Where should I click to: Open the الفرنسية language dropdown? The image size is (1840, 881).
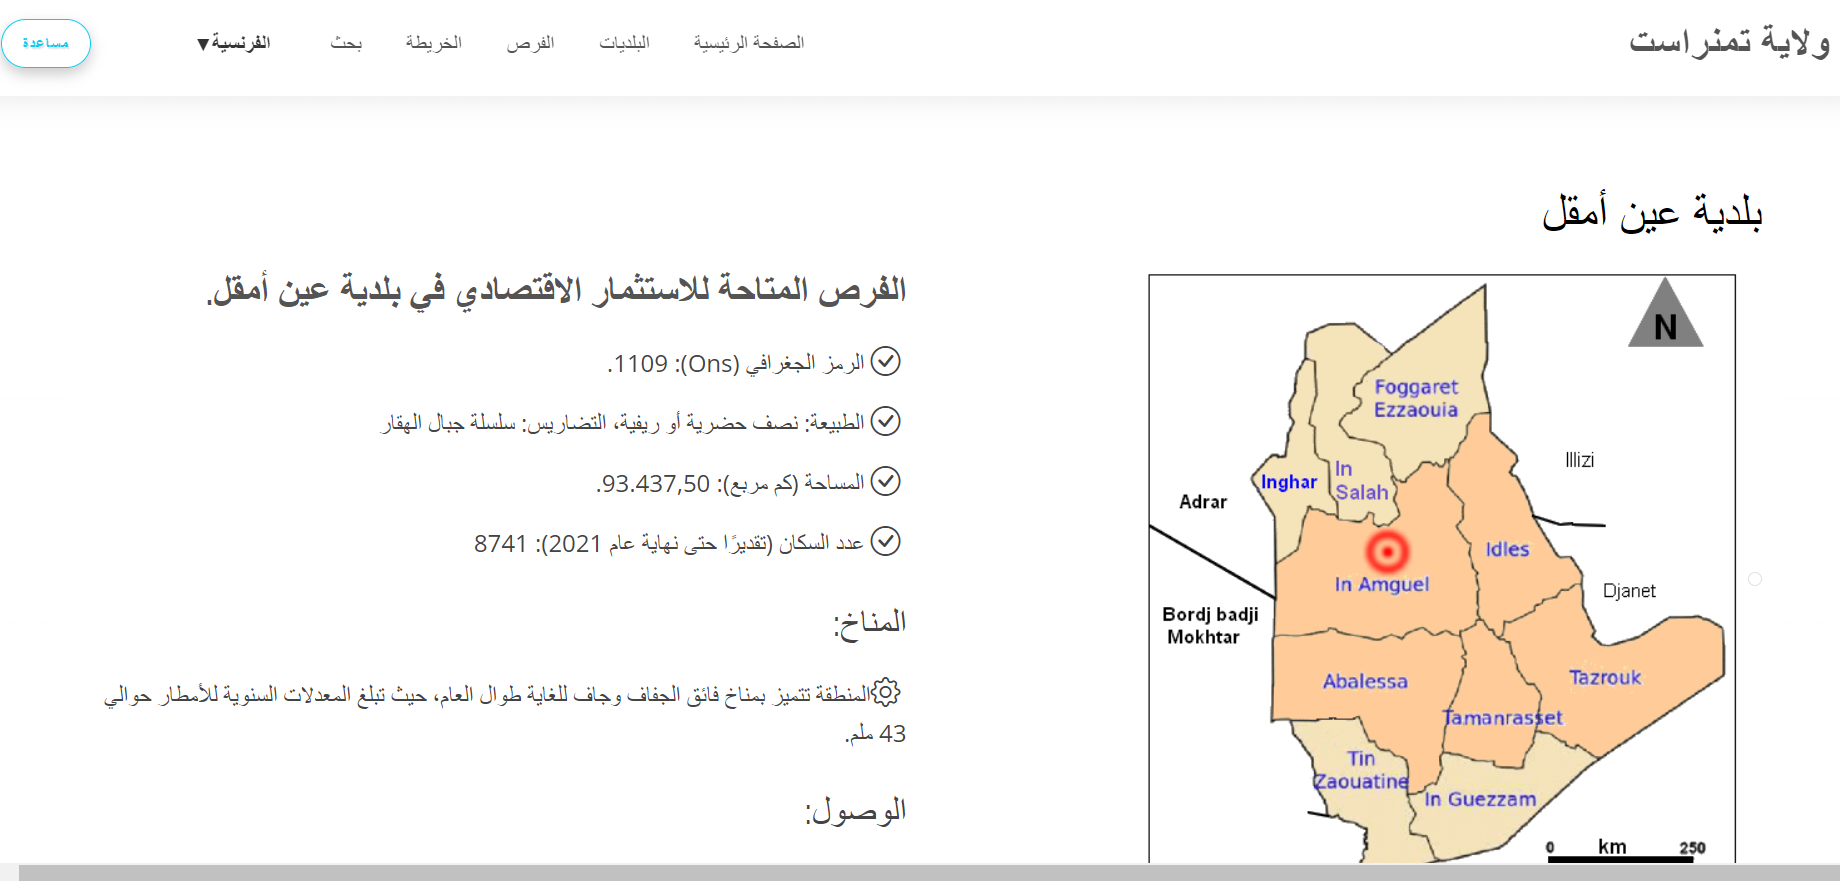(x=234, y=43)
